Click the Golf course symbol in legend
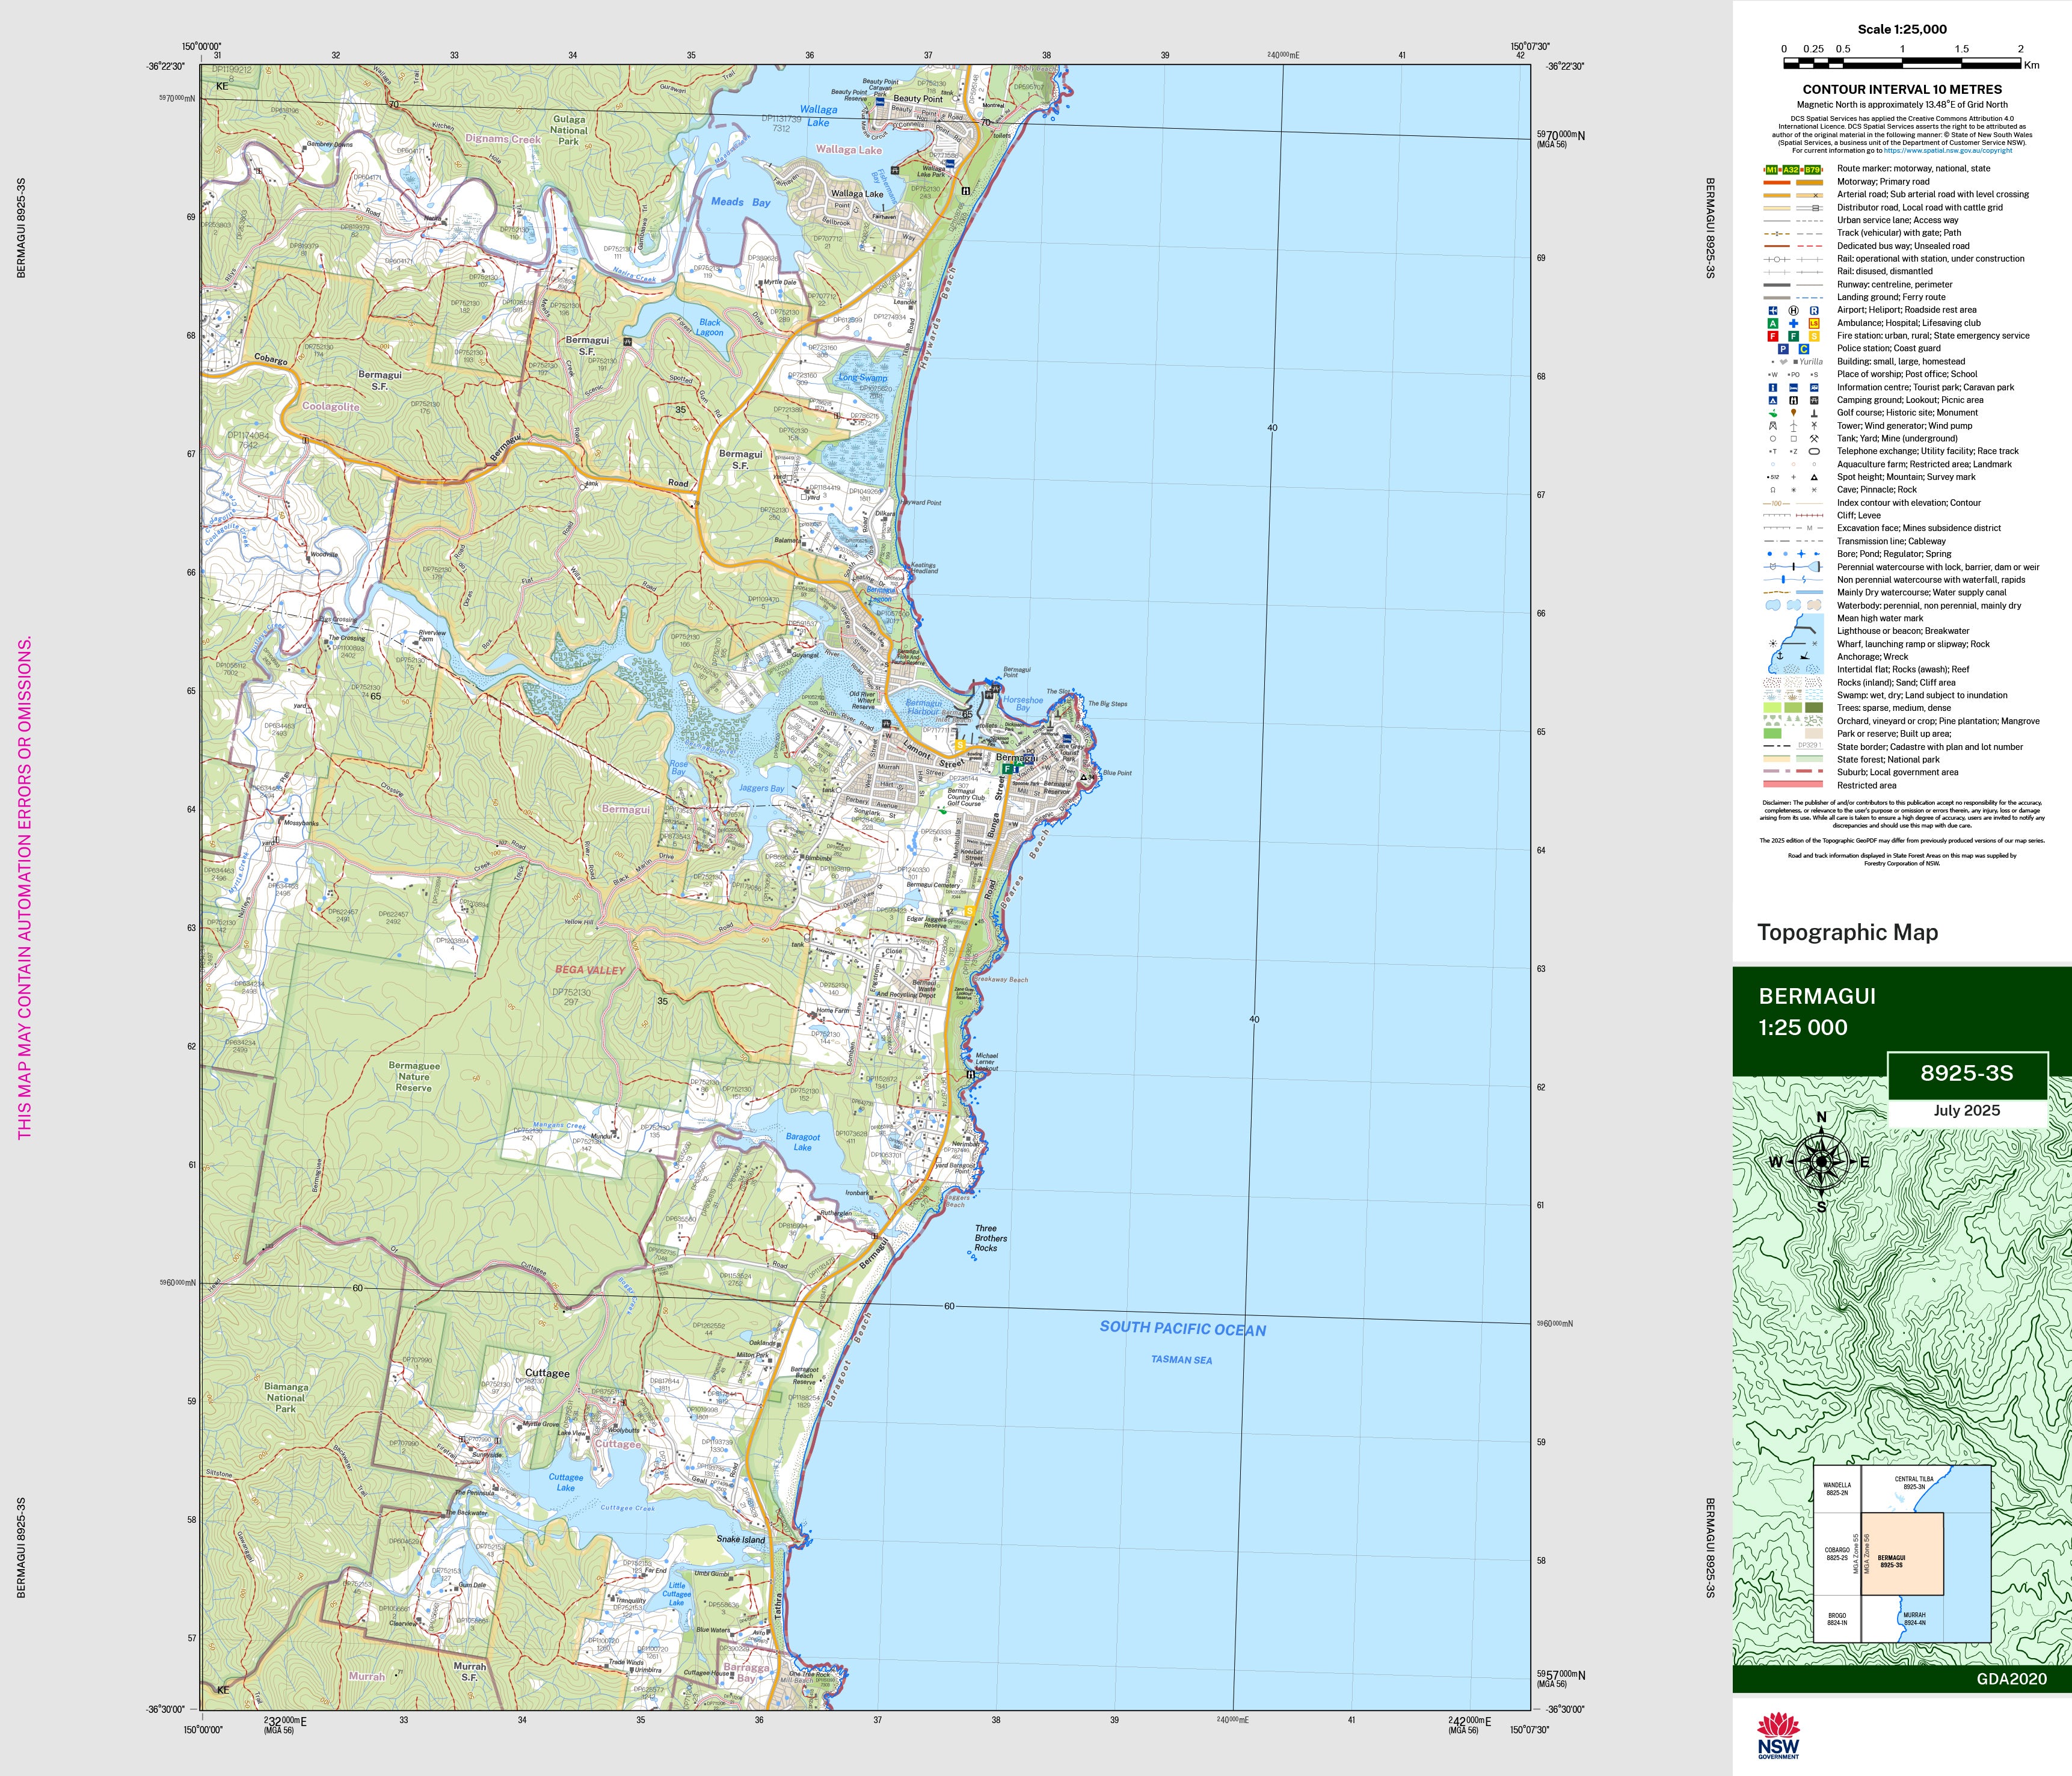This screenshot has height=1776, width=2072. coord(1773,413)
